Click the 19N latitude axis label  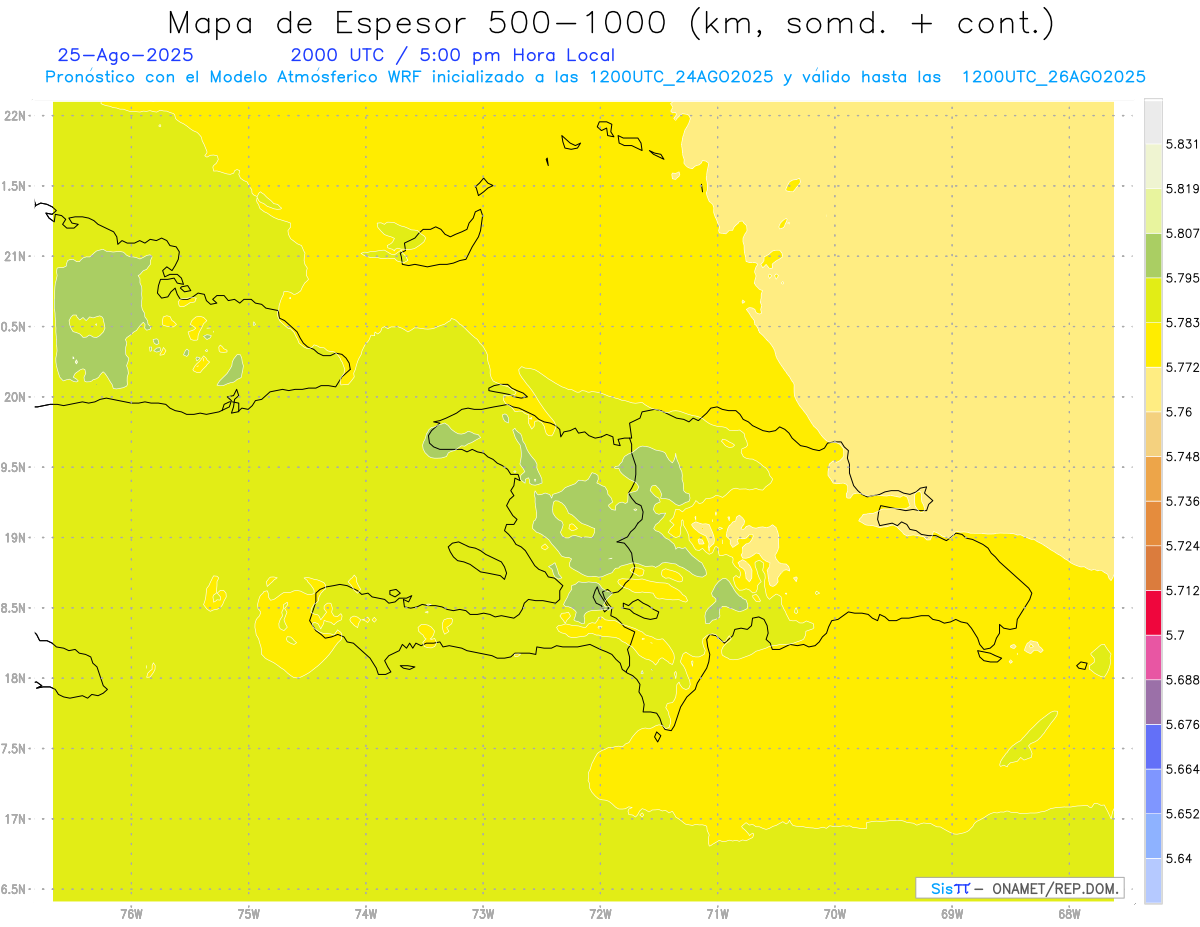coord(14,538)
